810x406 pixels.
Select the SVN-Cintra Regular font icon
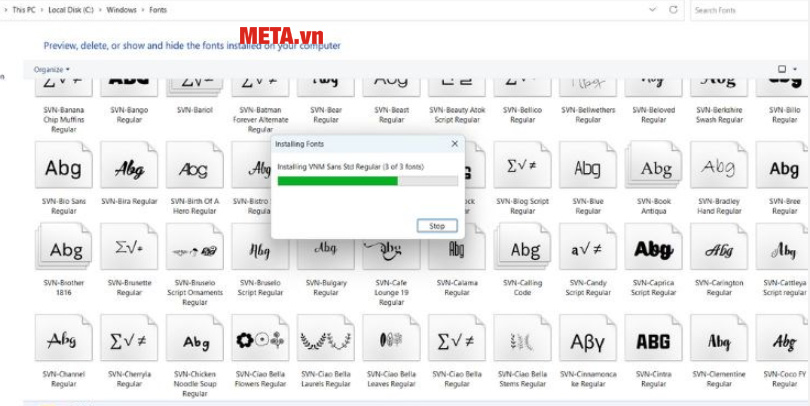(653, 338)
